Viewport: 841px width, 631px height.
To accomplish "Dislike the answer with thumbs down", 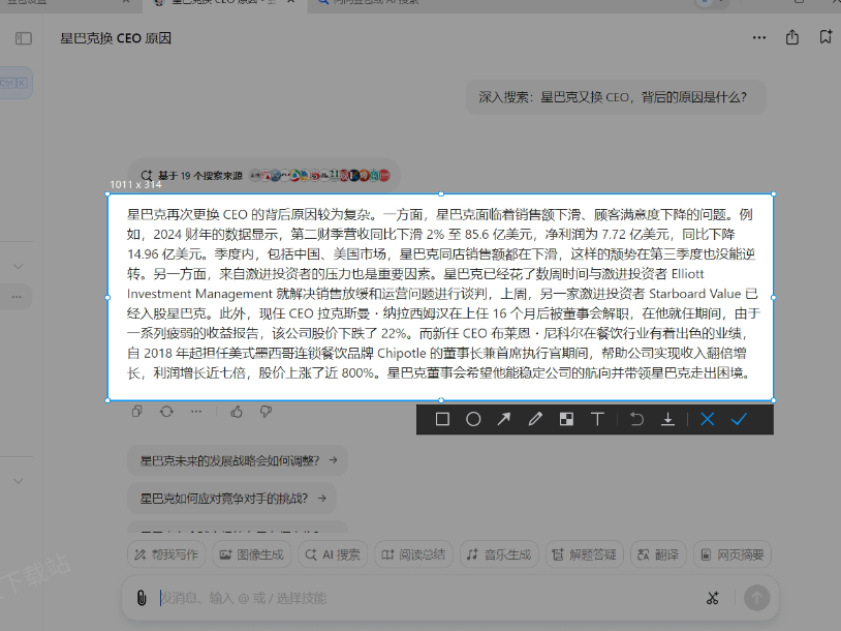I will click(x=265, y=412).
